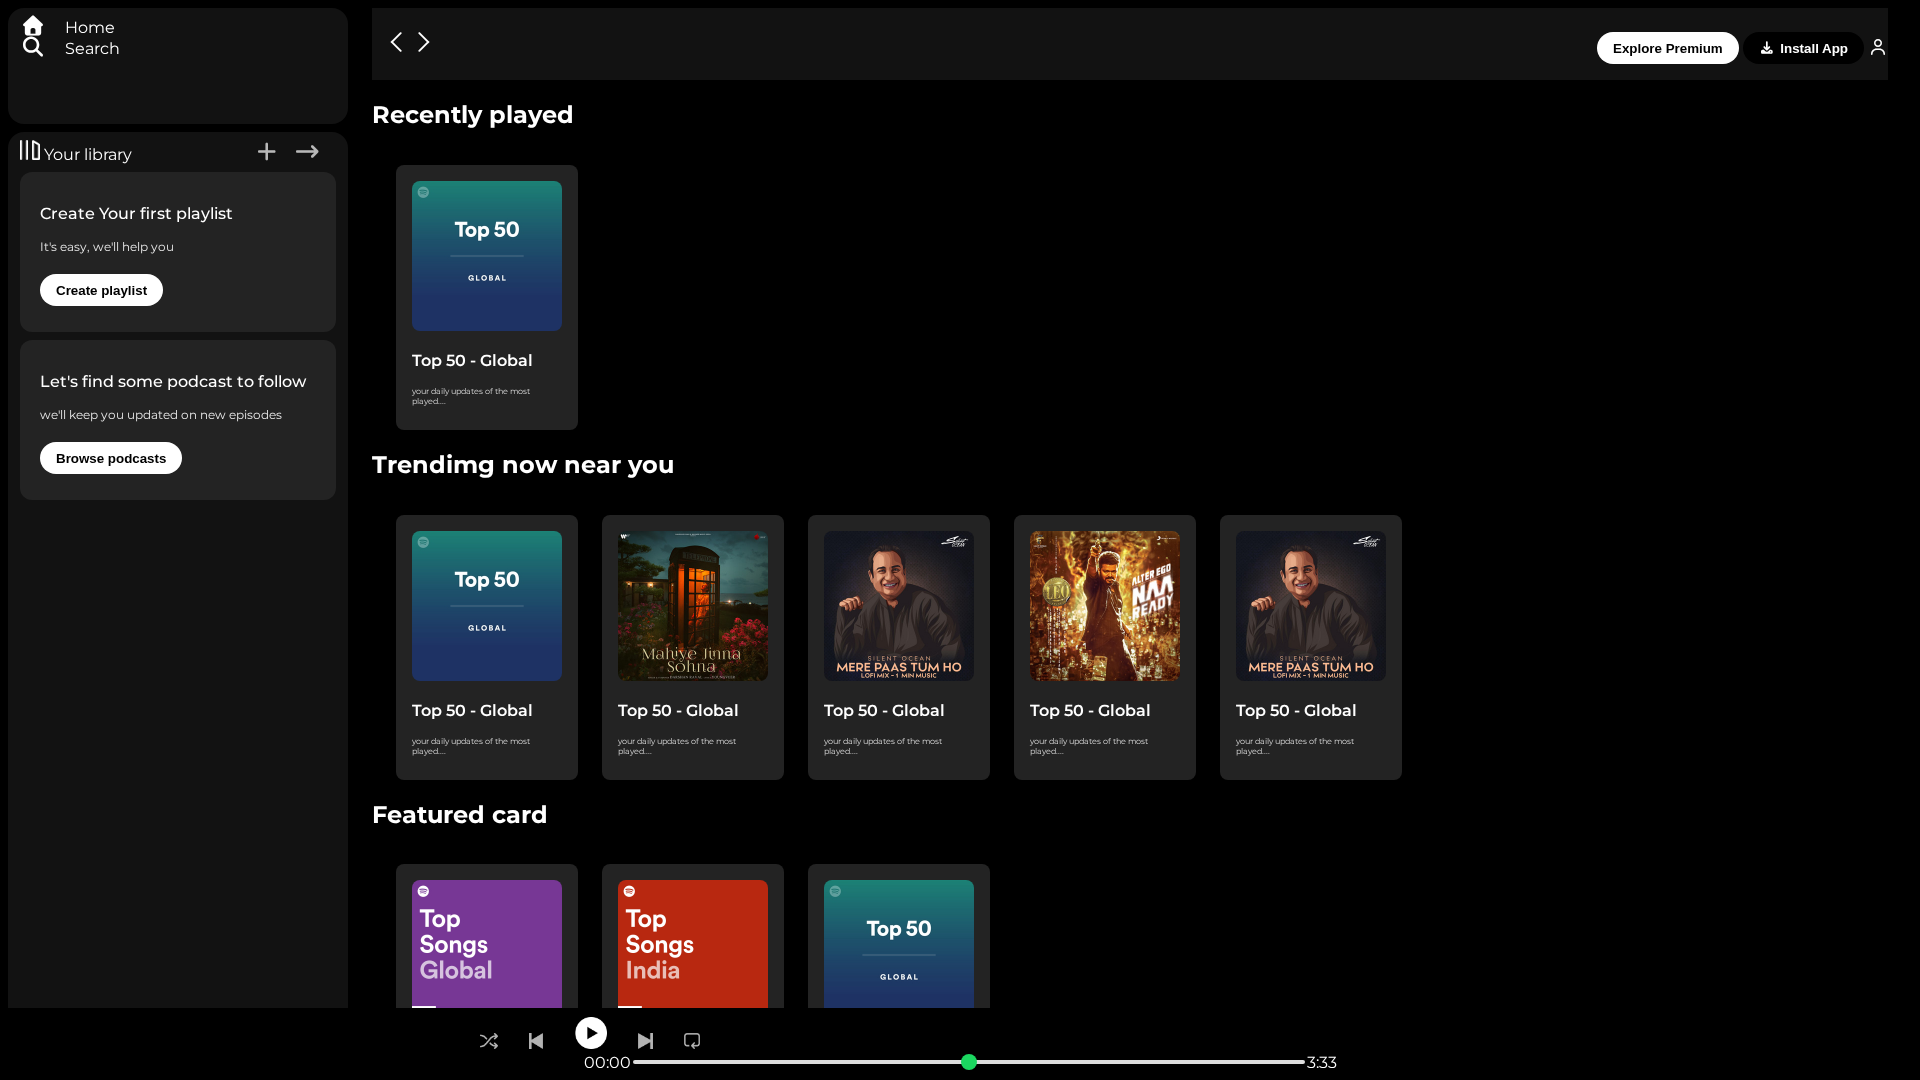Open the Mahiye Jinna Sohna album cover

click(693, 606)
